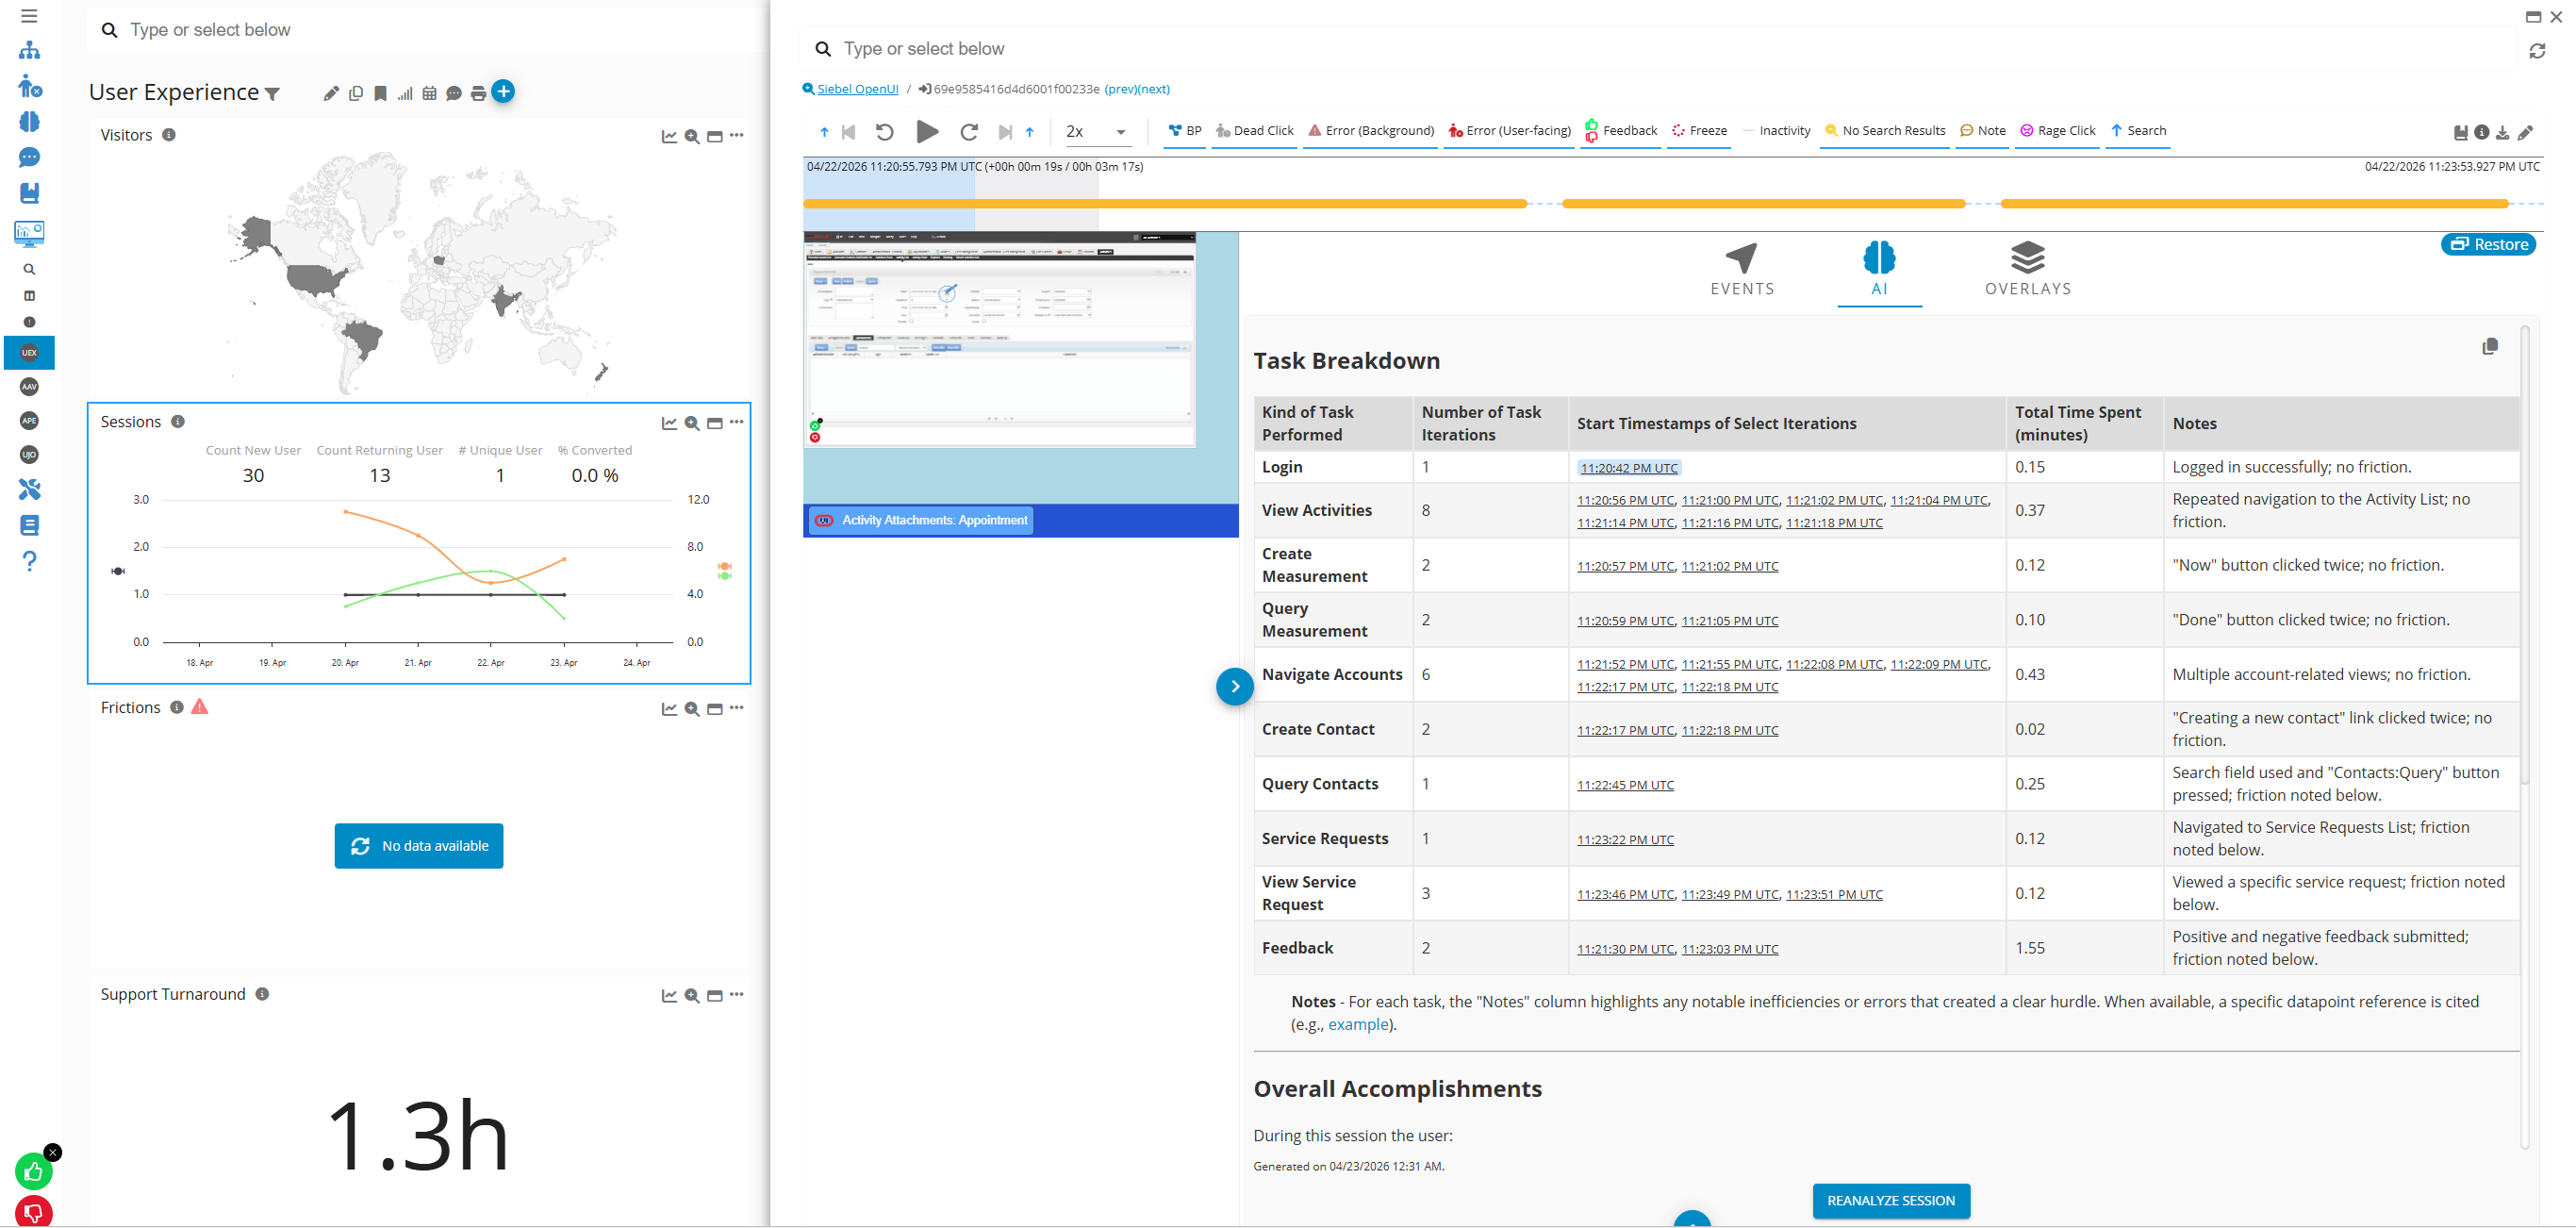Open the Siebel OpenUI breadcrumb link
The width and height of the screenshot is (2576, 1228).
[857, 89]
